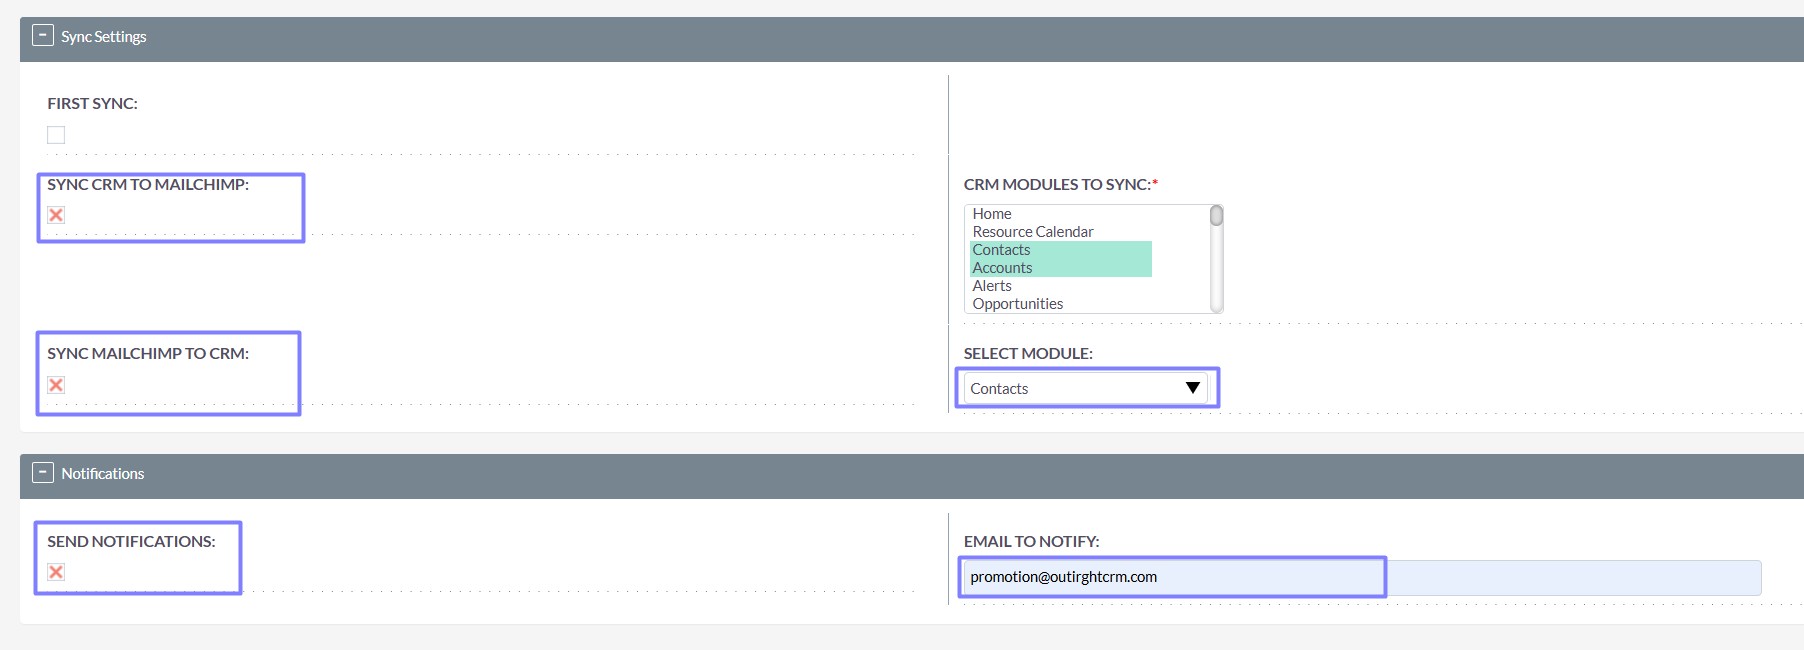The image size is (1804, 650).
Task: Focus the Email to Notify field
Action: tap(1360, 577)
